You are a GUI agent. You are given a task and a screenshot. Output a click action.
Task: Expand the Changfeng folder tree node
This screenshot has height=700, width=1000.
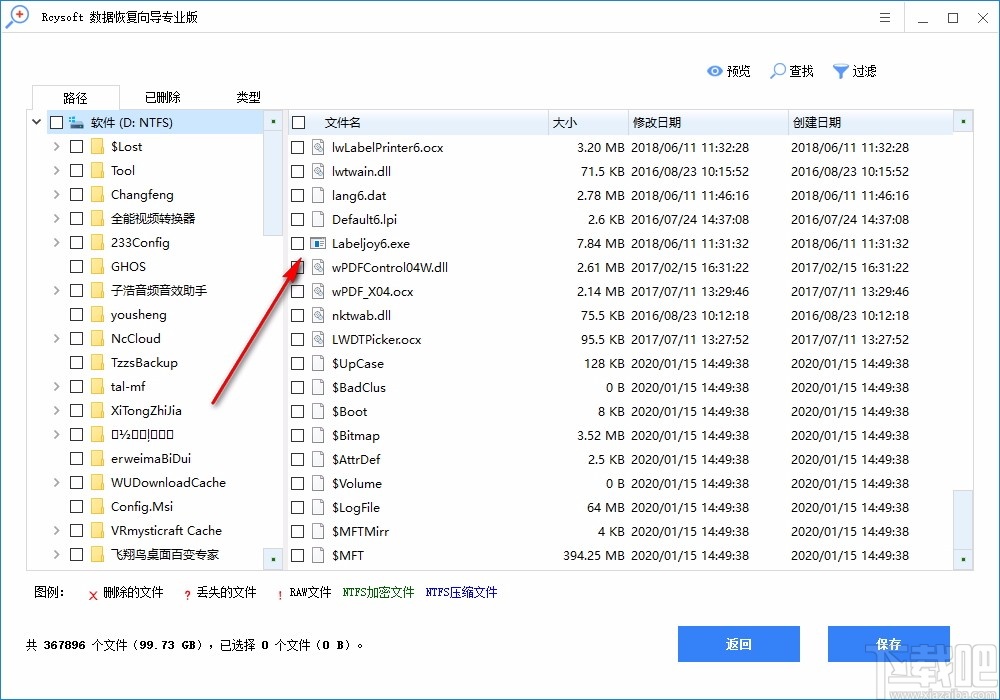56,194
